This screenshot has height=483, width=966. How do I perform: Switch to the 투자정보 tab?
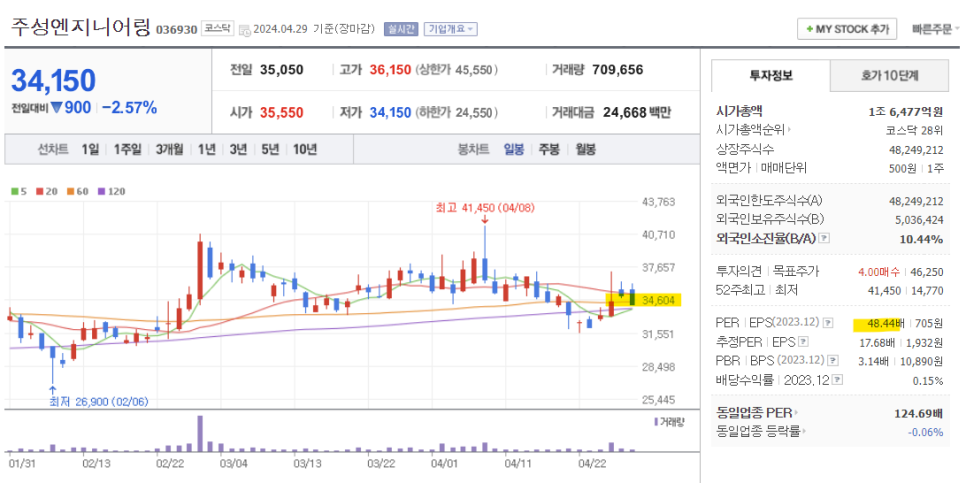pos(771,76)
